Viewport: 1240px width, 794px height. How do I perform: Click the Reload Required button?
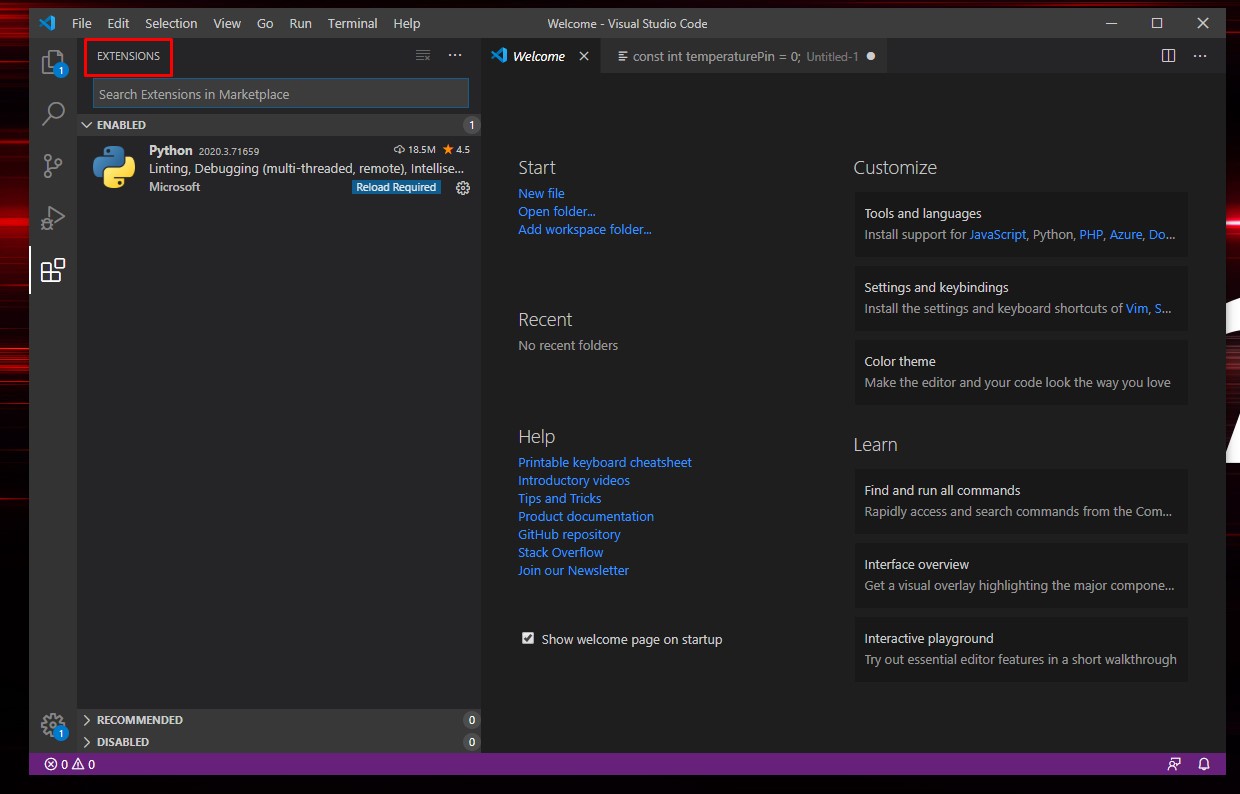tap(396, 187)
